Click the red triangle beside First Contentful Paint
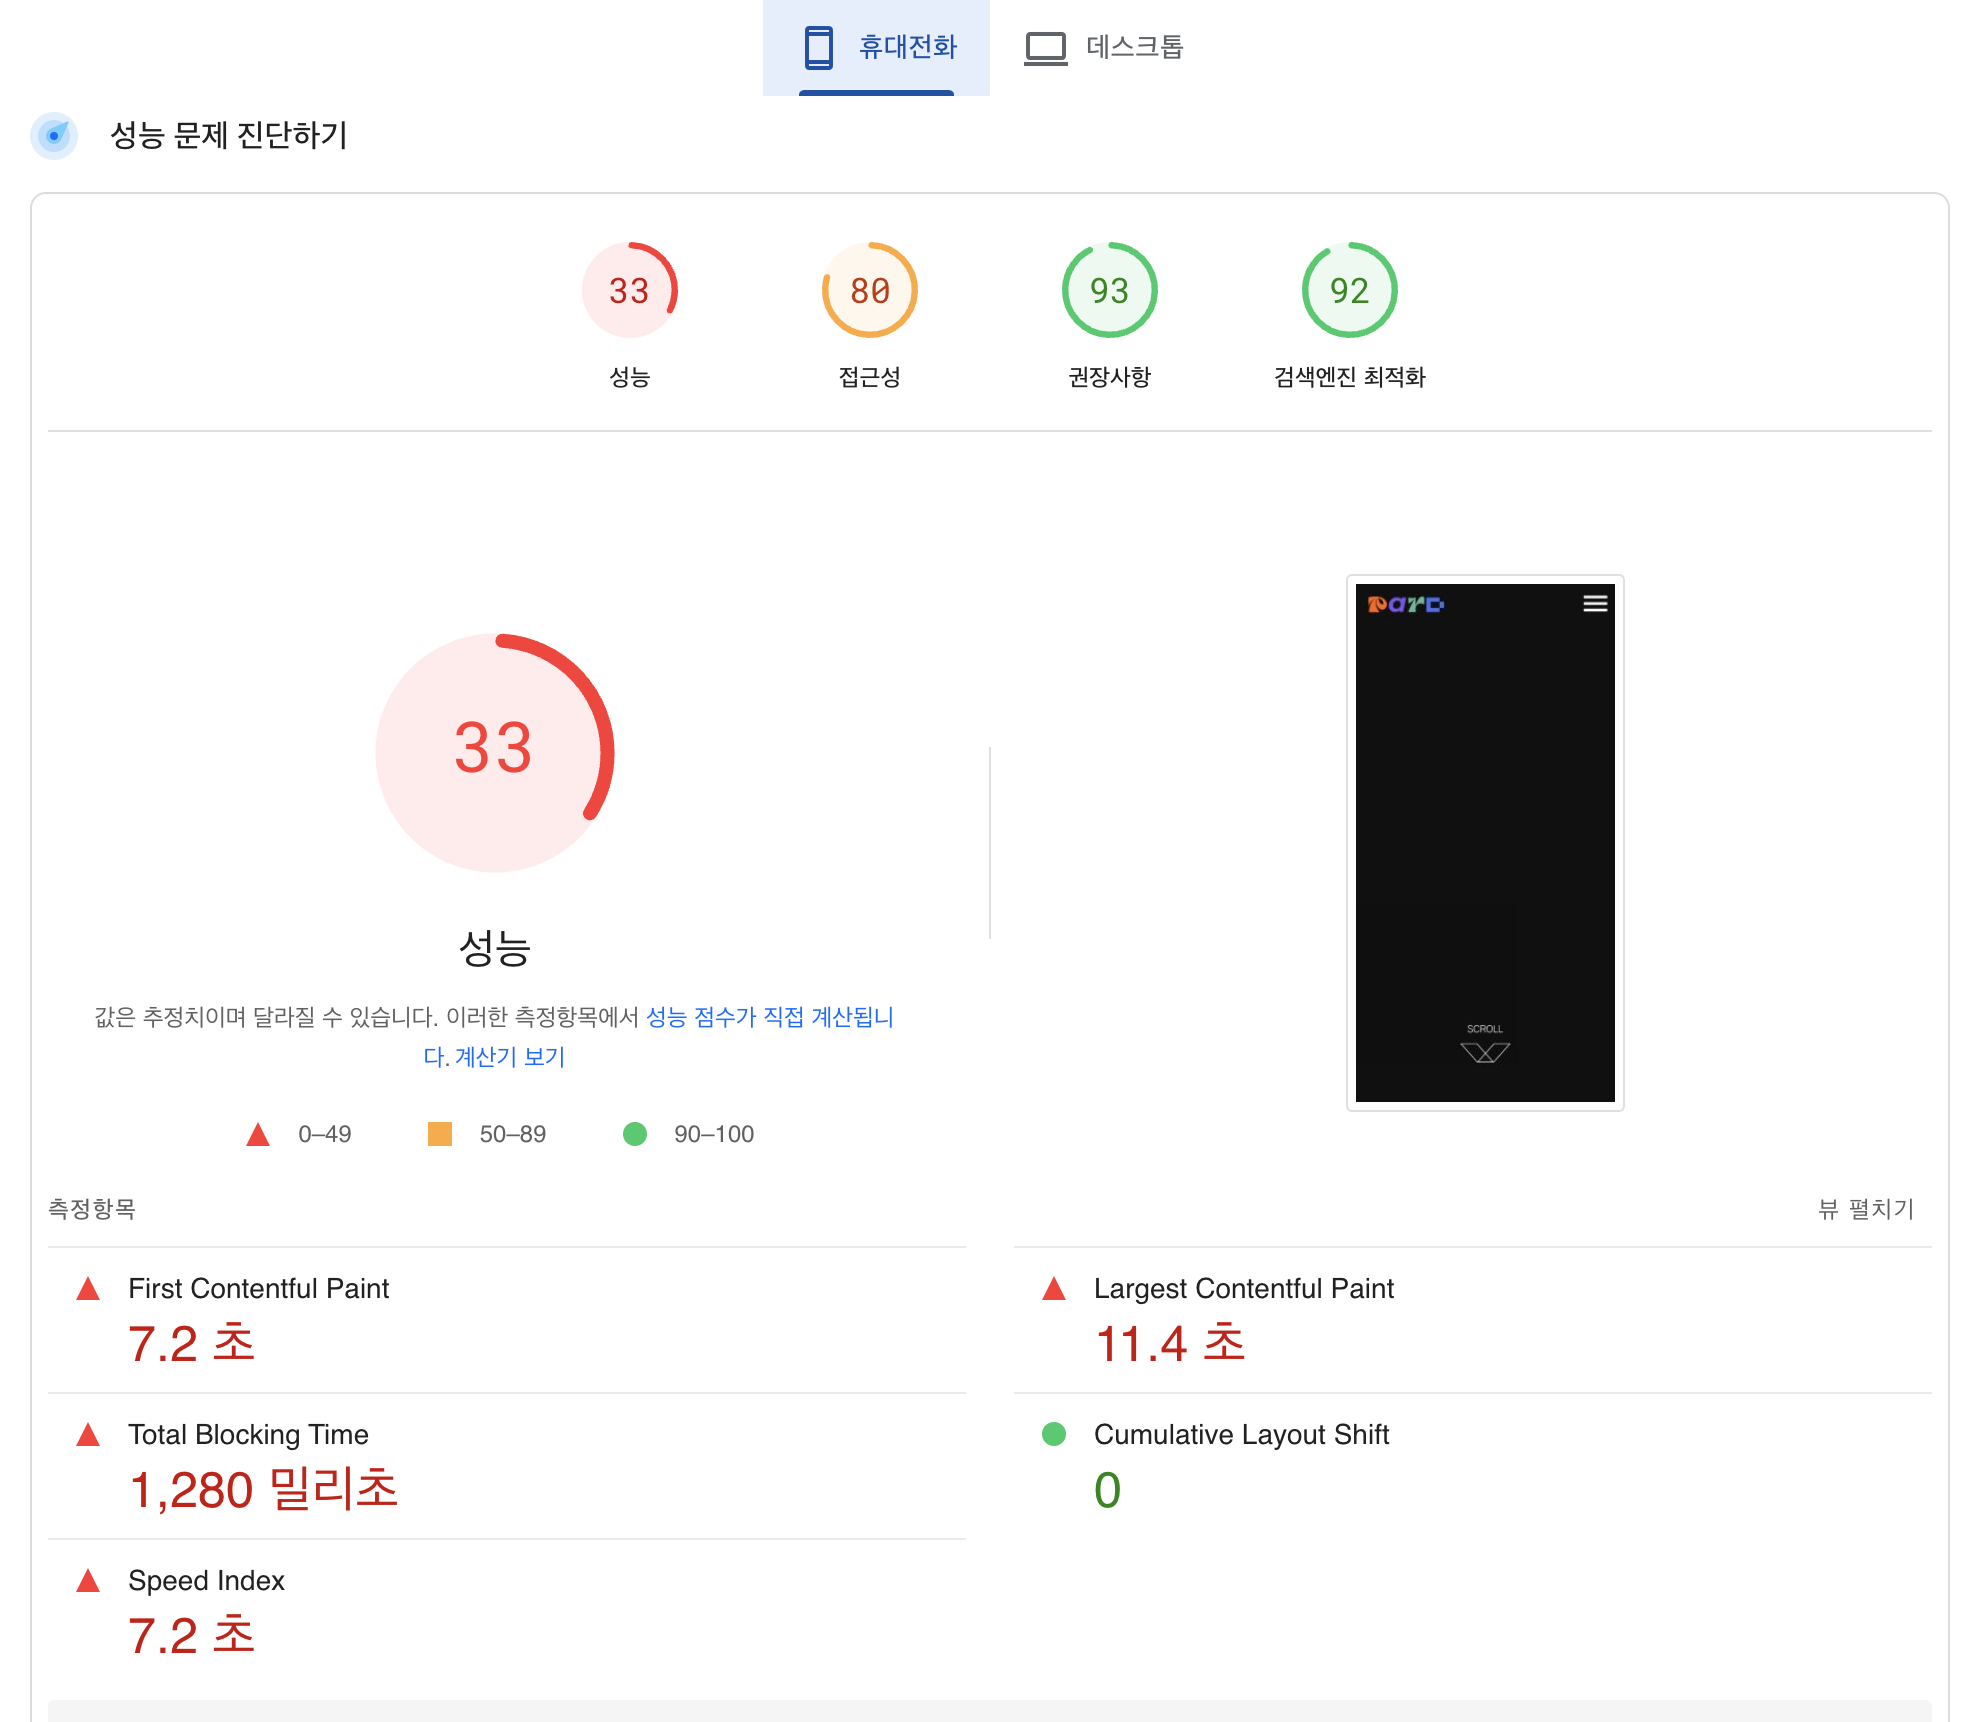1984x1722 pixels. [88, 1288]
